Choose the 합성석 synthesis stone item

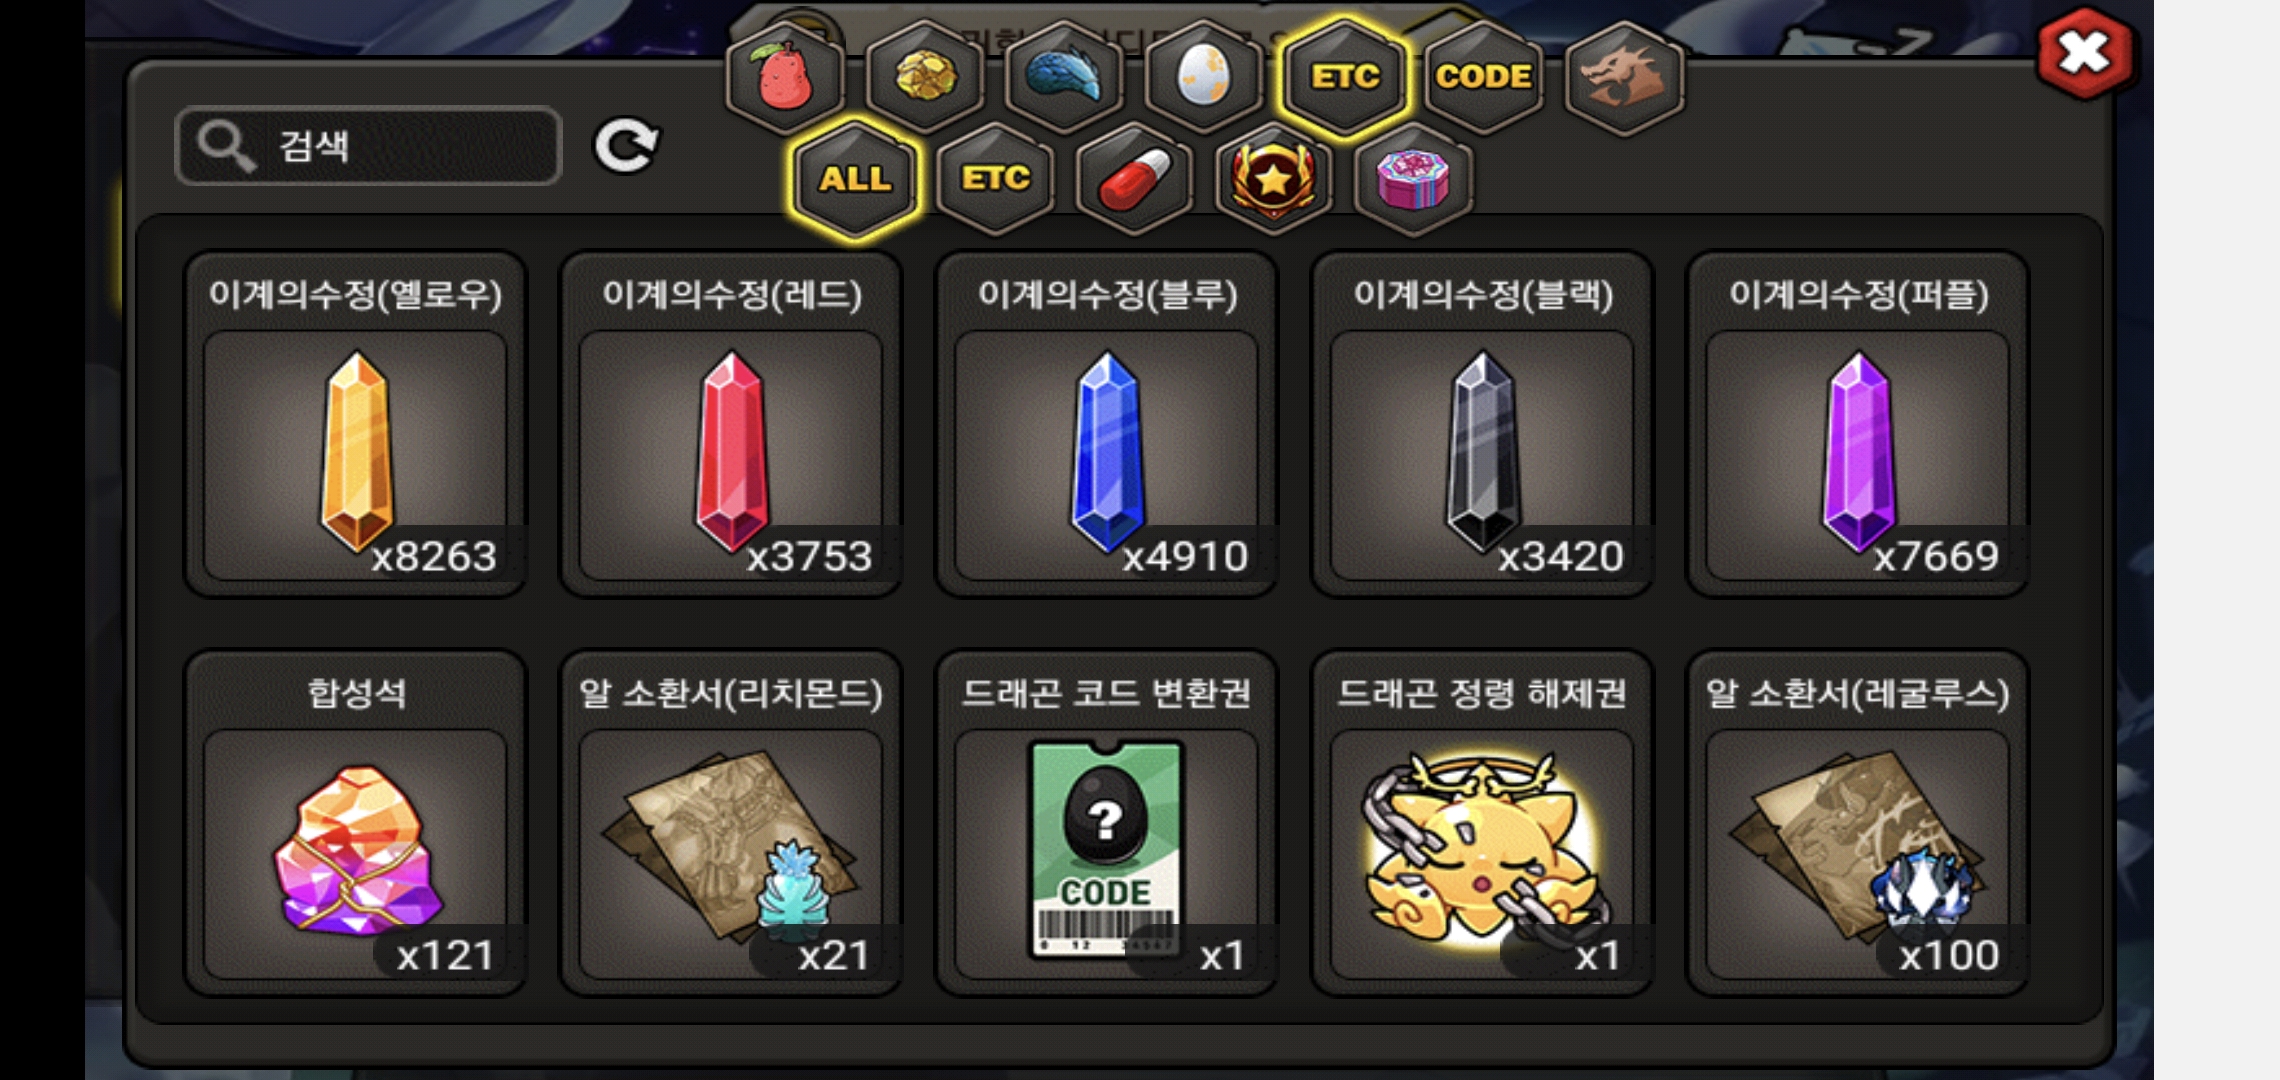pyautogui.click(x=355, y=823)
